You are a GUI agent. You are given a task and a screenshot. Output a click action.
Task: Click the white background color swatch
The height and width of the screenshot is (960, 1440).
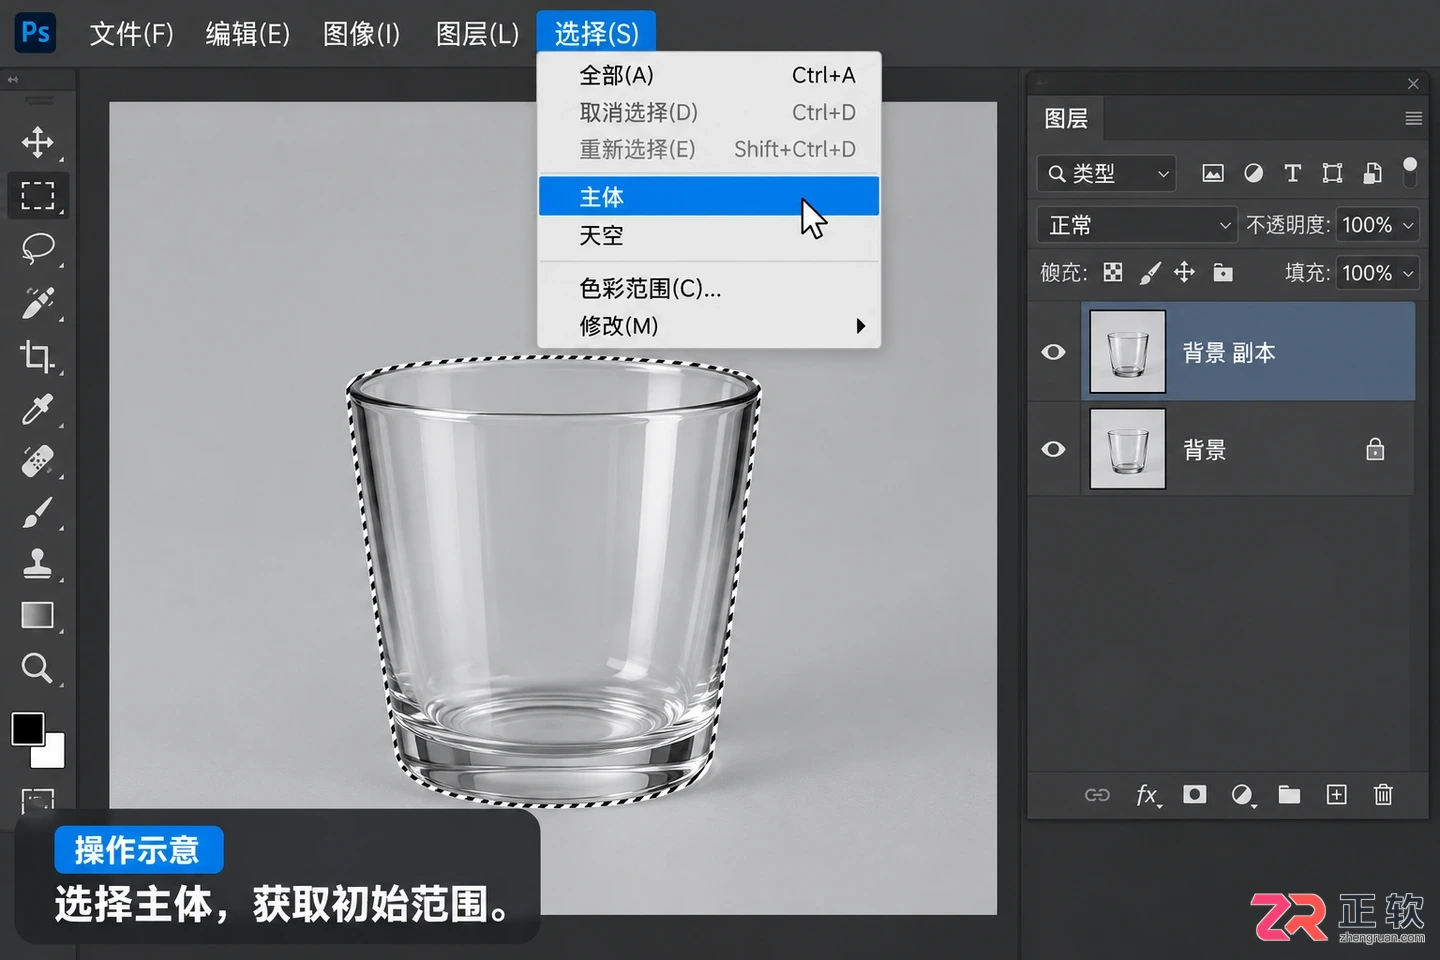click(52, 754)
